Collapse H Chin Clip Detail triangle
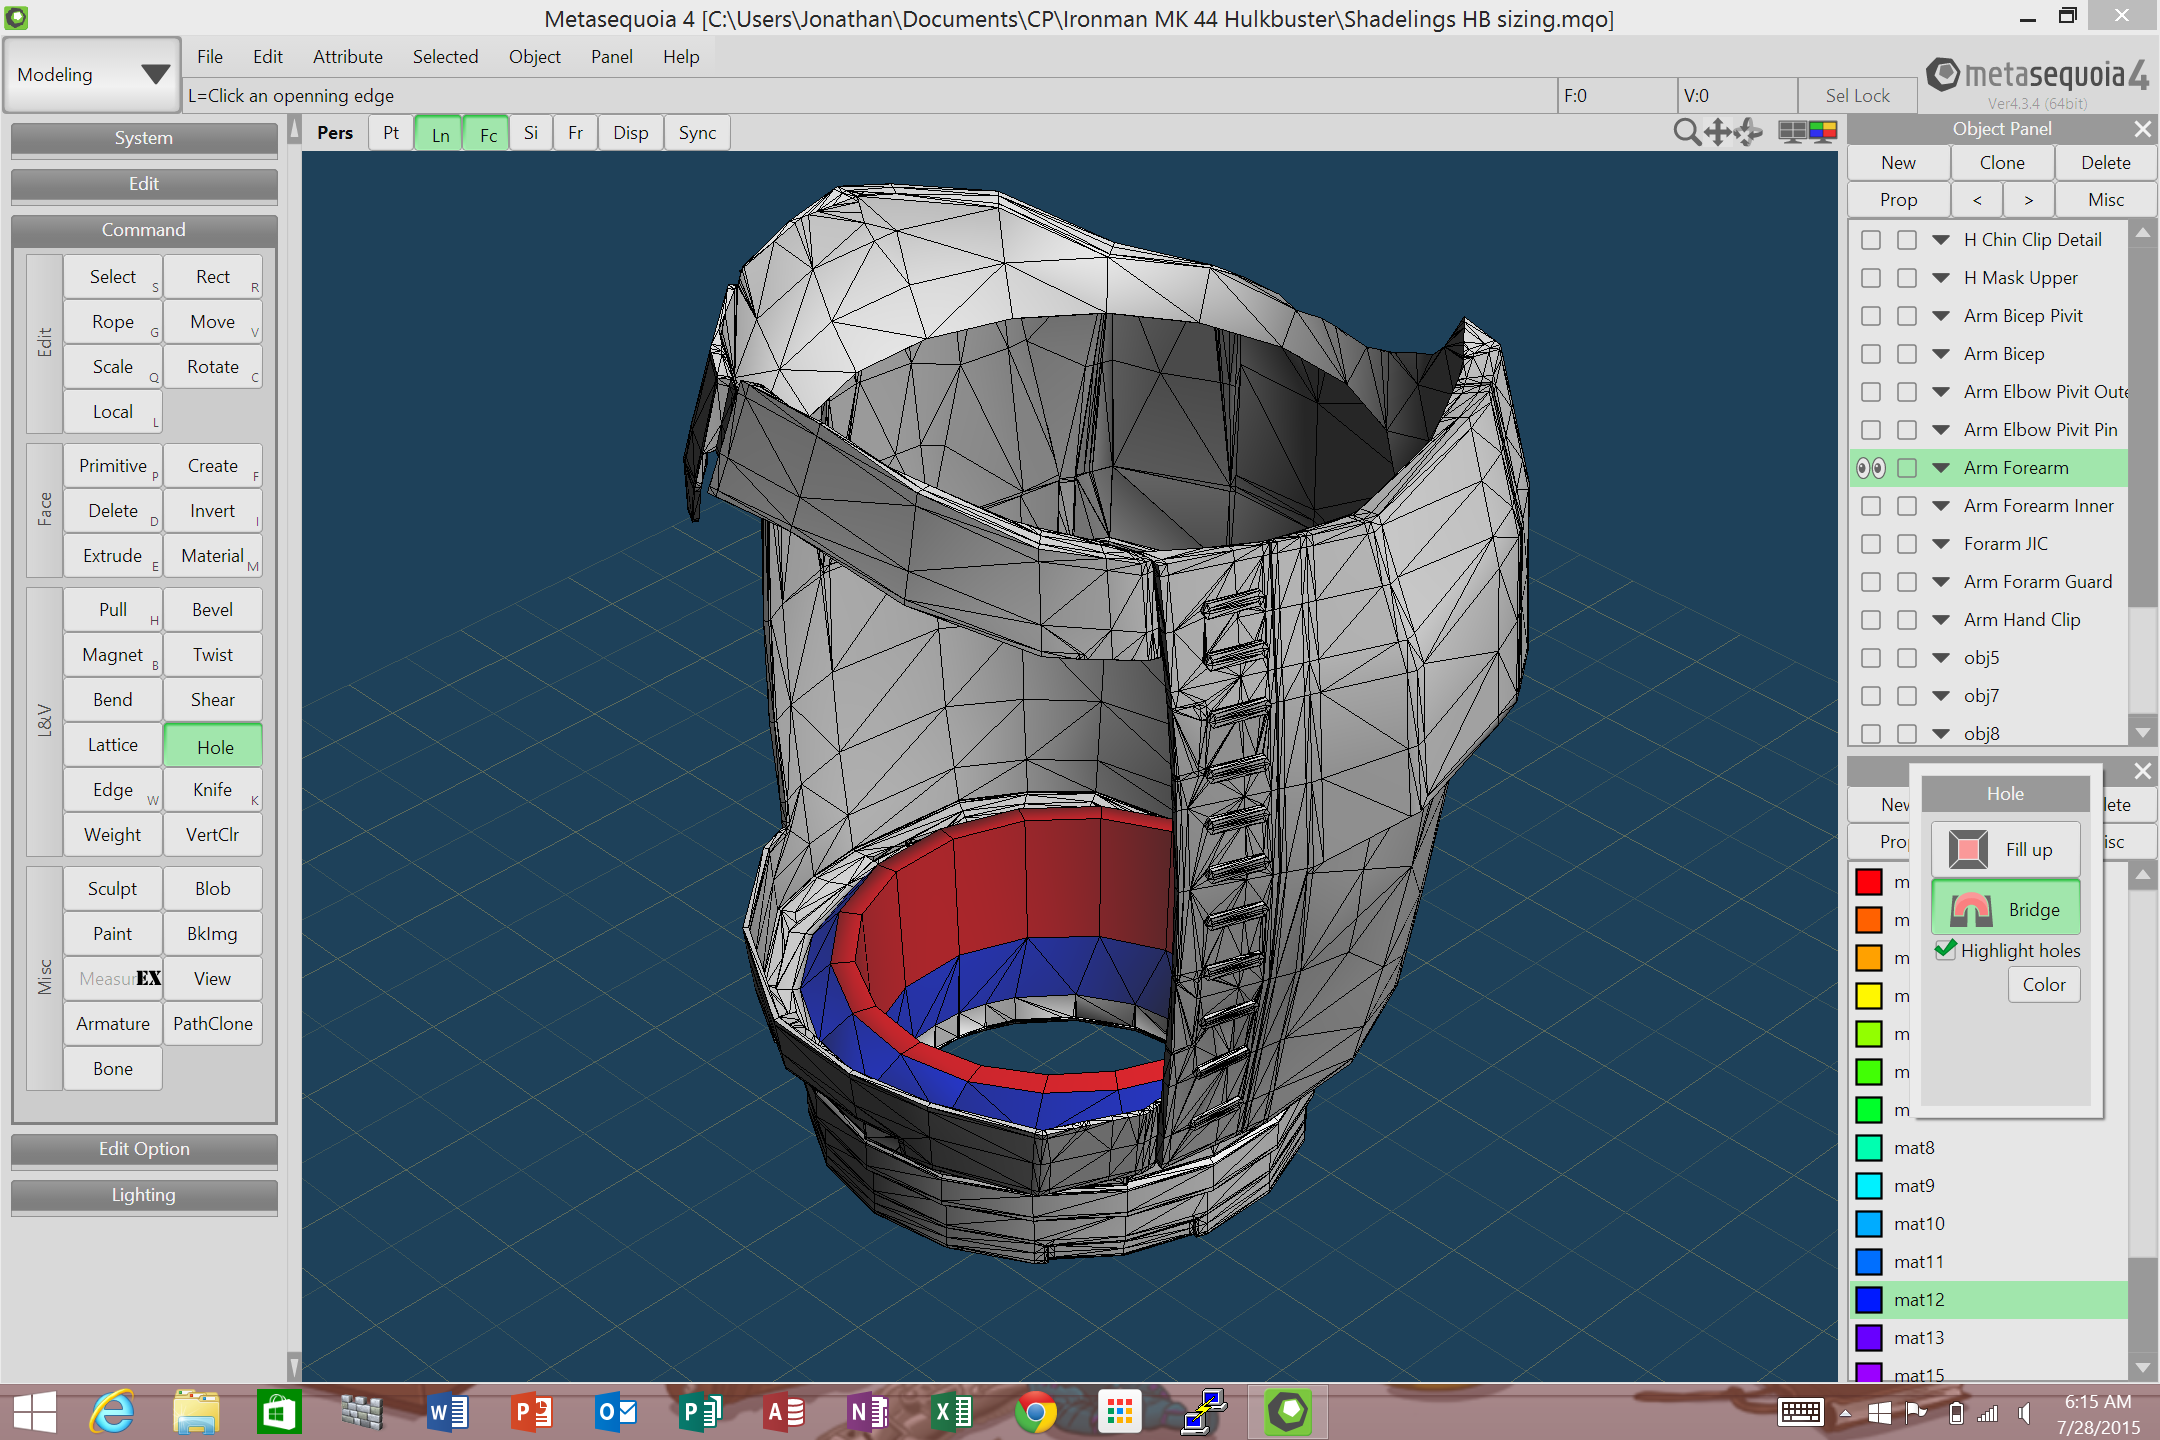The height and width of the screenshot is (1440, 2160). (x=1941, y=240)
